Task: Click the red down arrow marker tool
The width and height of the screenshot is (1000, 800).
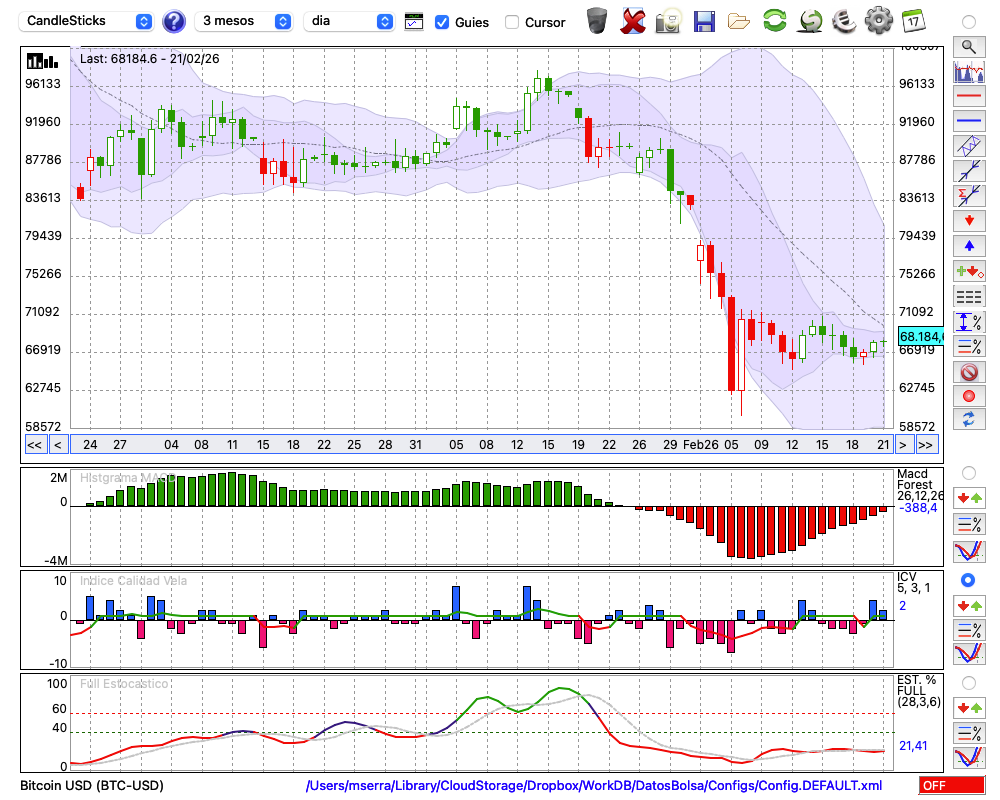Action: (969, 221)
